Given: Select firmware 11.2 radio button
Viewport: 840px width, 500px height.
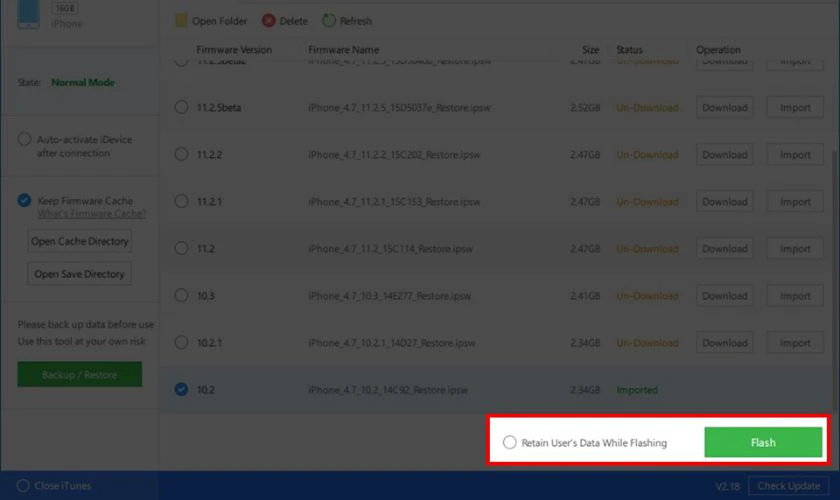Looking at the screenshot, I should tap(181, 248).
